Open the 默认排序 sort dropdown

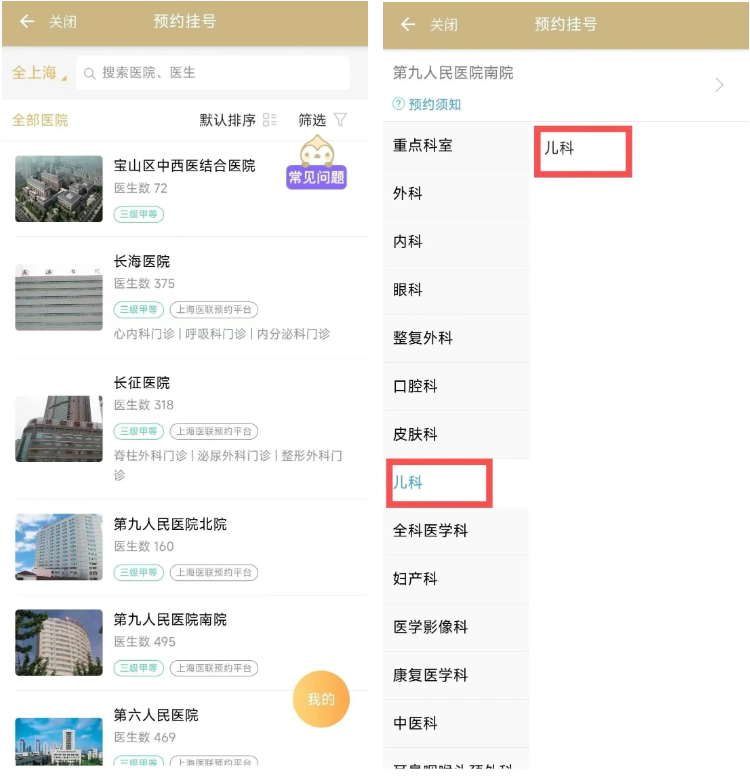pyautogui.click(x=227, y=120)
